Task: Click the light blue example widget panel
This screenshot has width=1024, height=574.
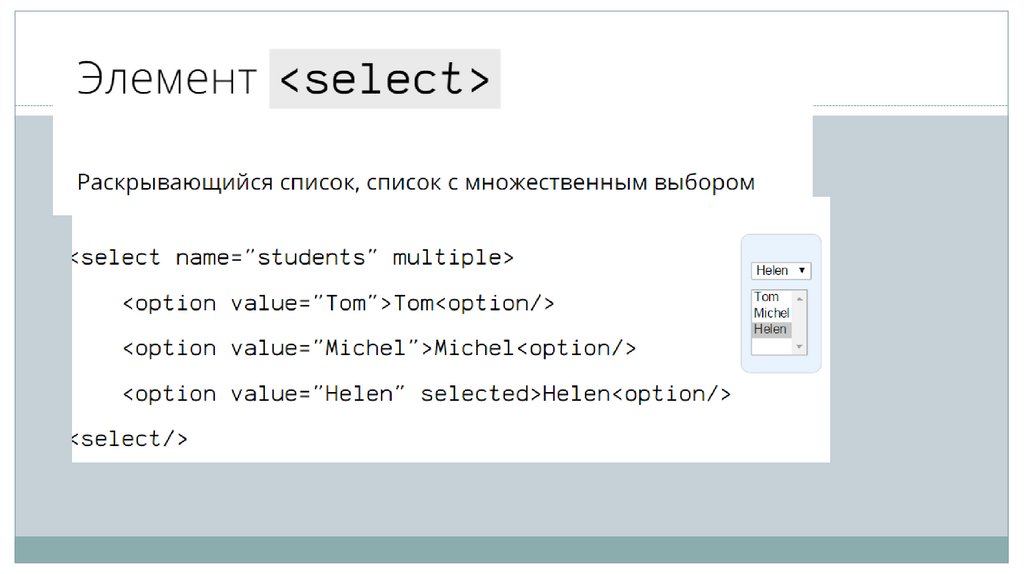Action: (780, 250)
